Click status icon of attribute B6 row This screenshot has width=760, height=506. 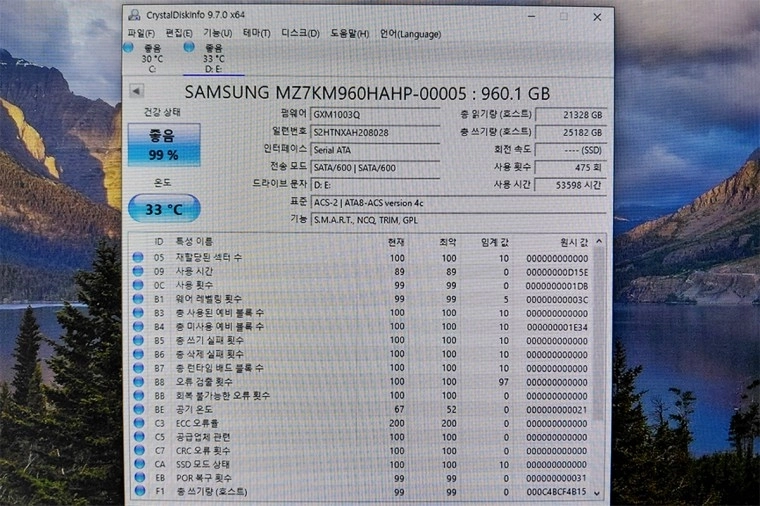[x=139, y=354]
